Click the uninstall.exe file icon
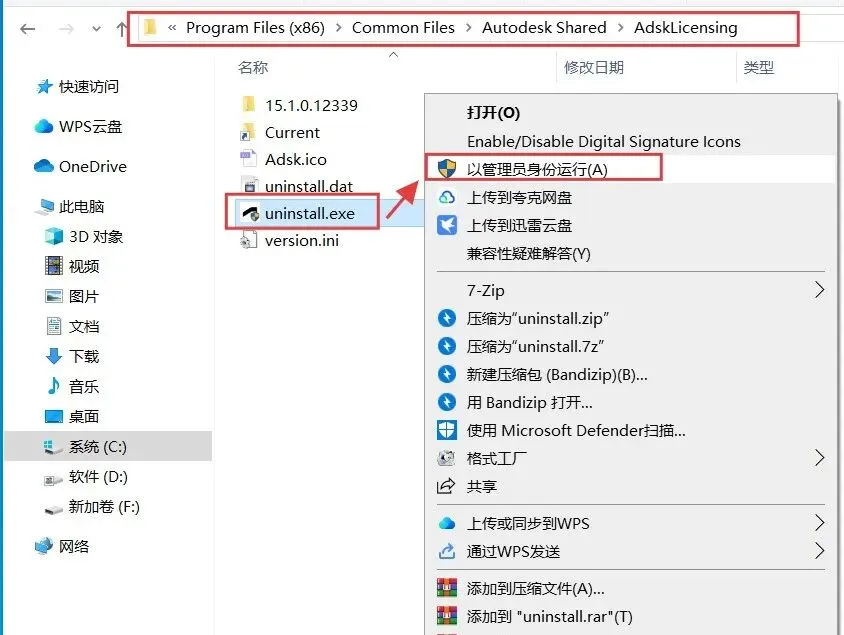844x635 pixels. coord(250,213)
